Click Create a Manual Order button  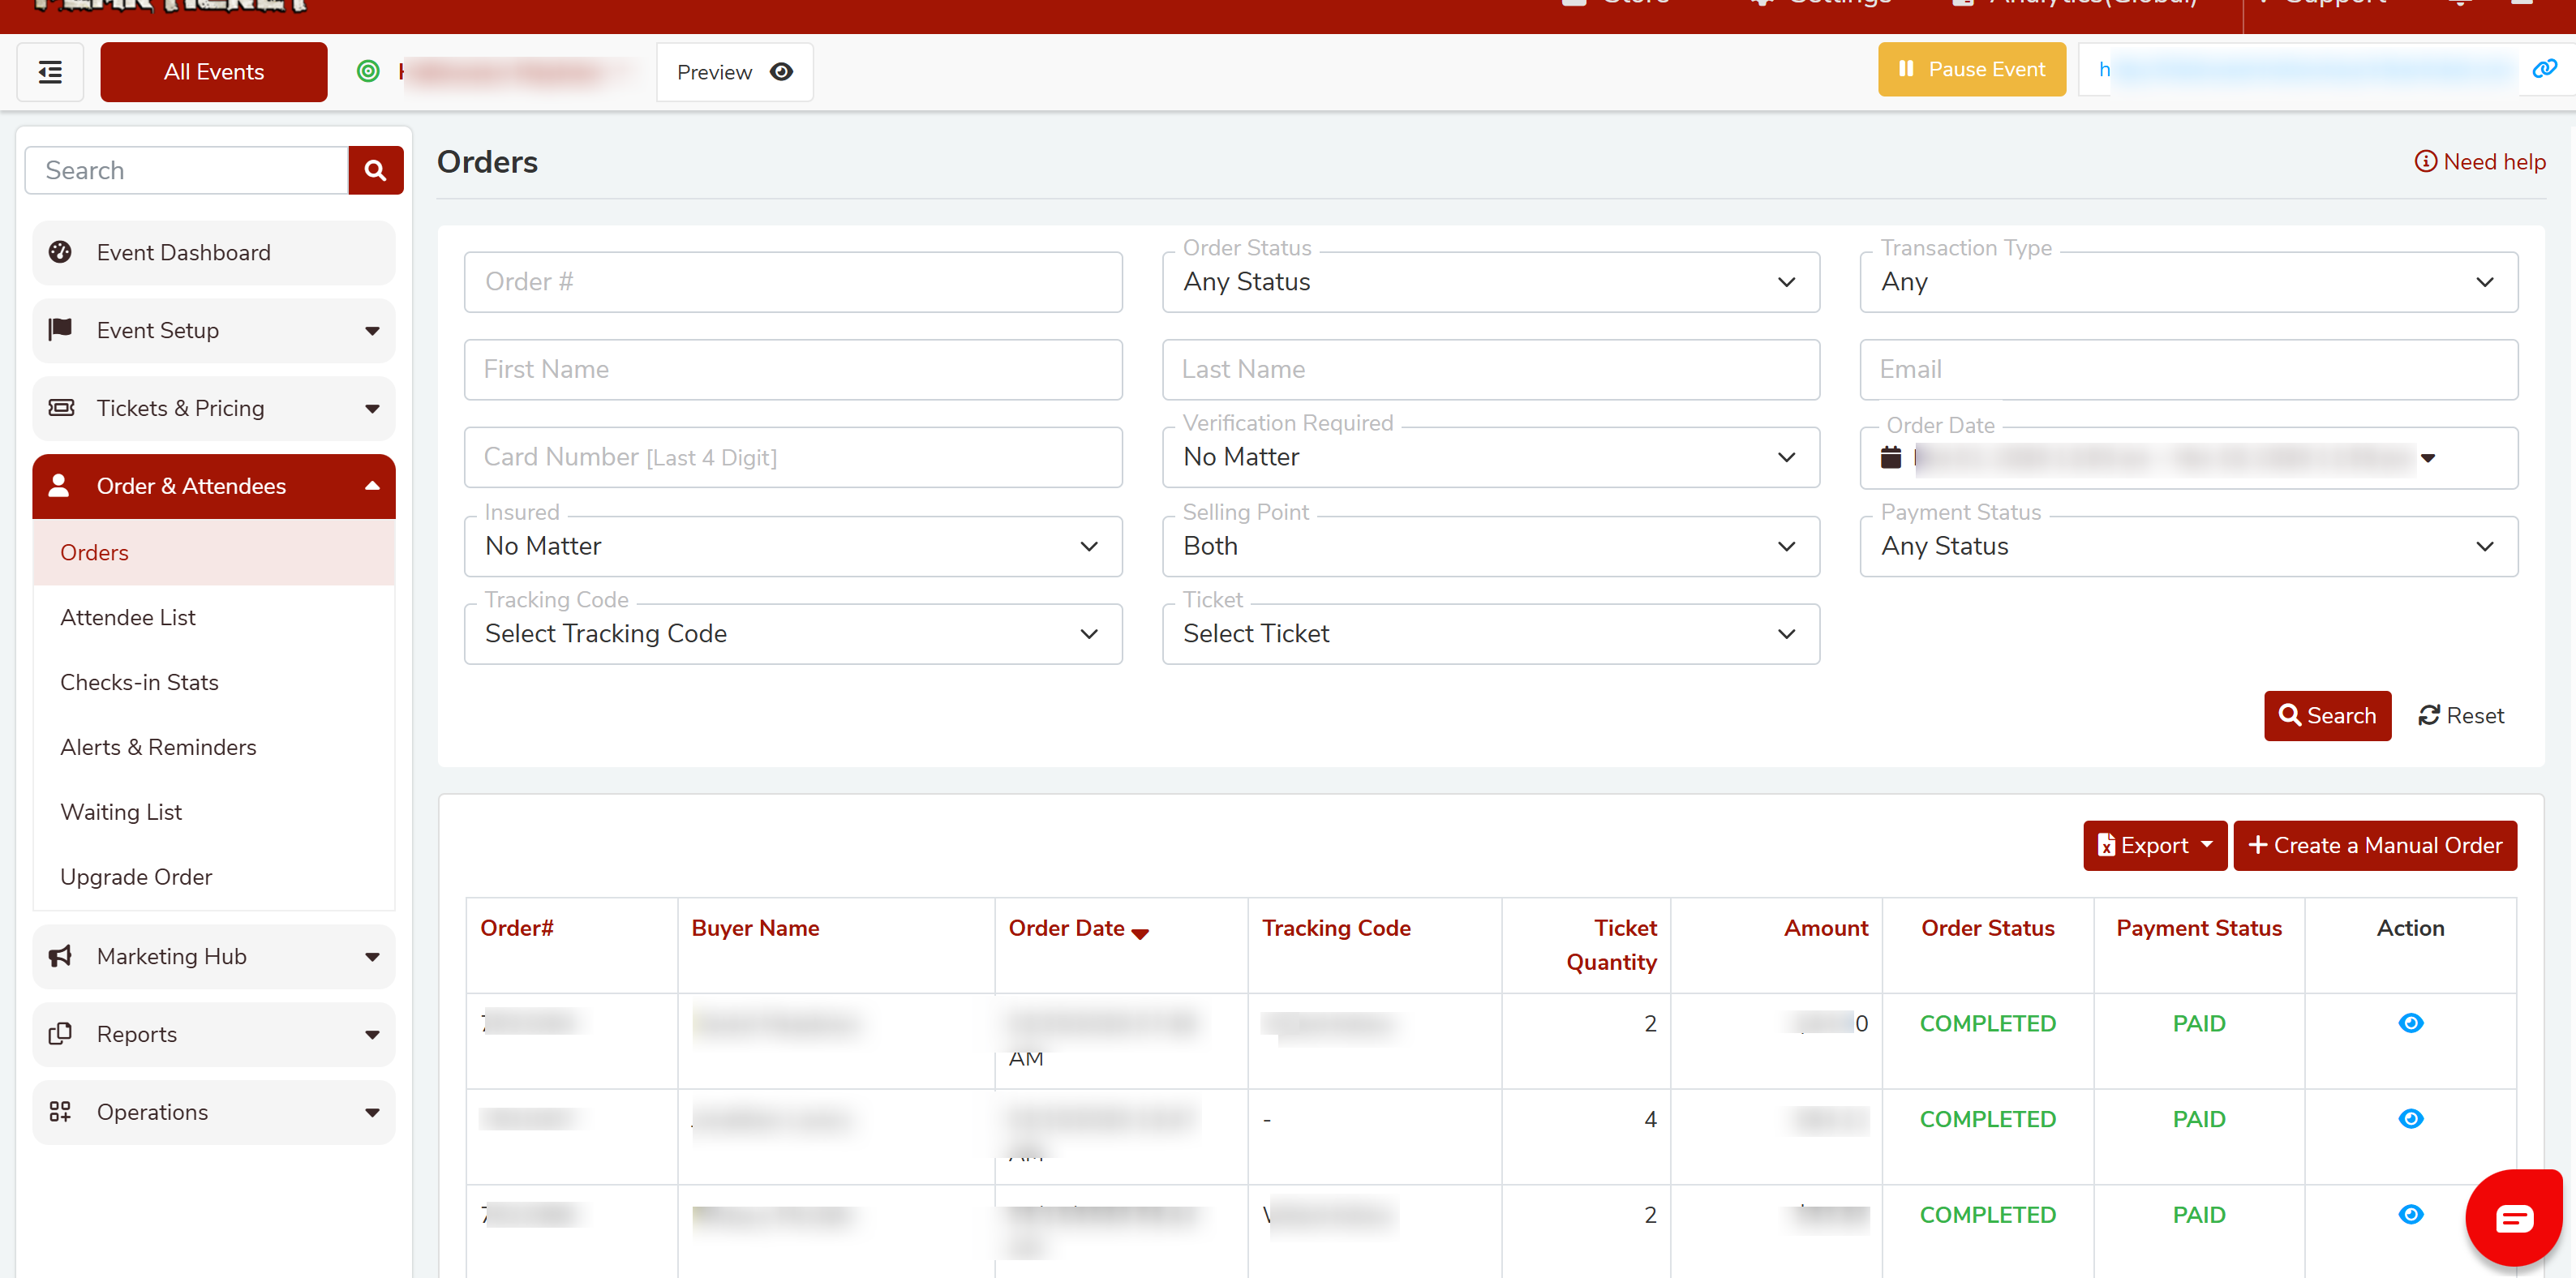(x=2374, y=845)
